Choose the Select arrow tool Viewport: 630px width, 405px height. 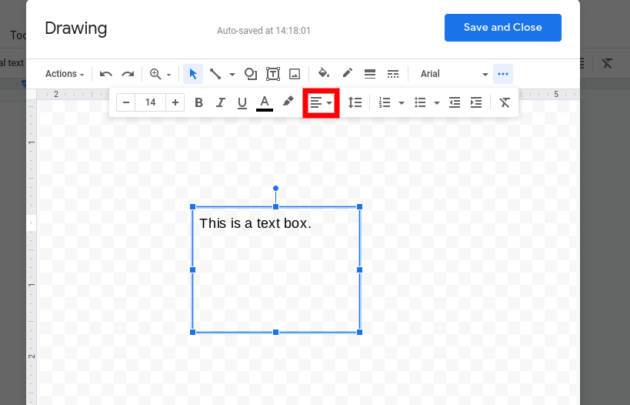(x=193, y=74)
